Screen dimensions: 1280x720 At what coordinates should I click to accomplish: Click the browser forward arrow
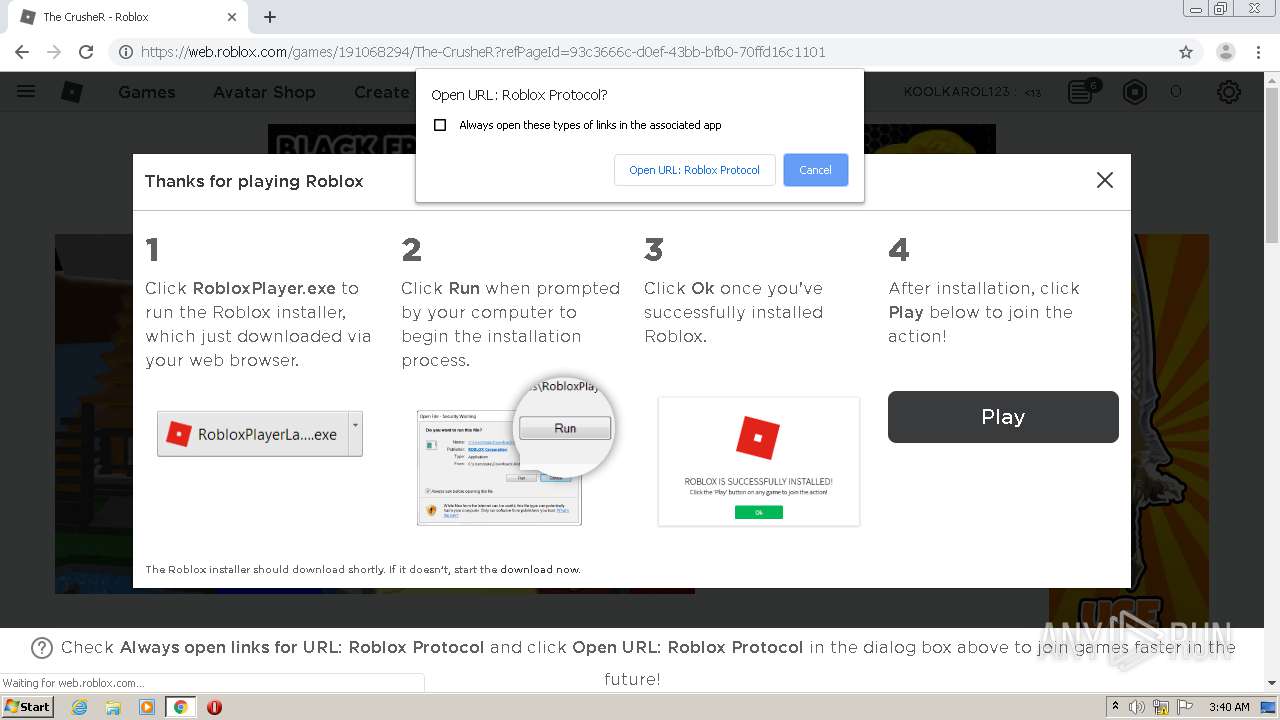pos(54,52)
